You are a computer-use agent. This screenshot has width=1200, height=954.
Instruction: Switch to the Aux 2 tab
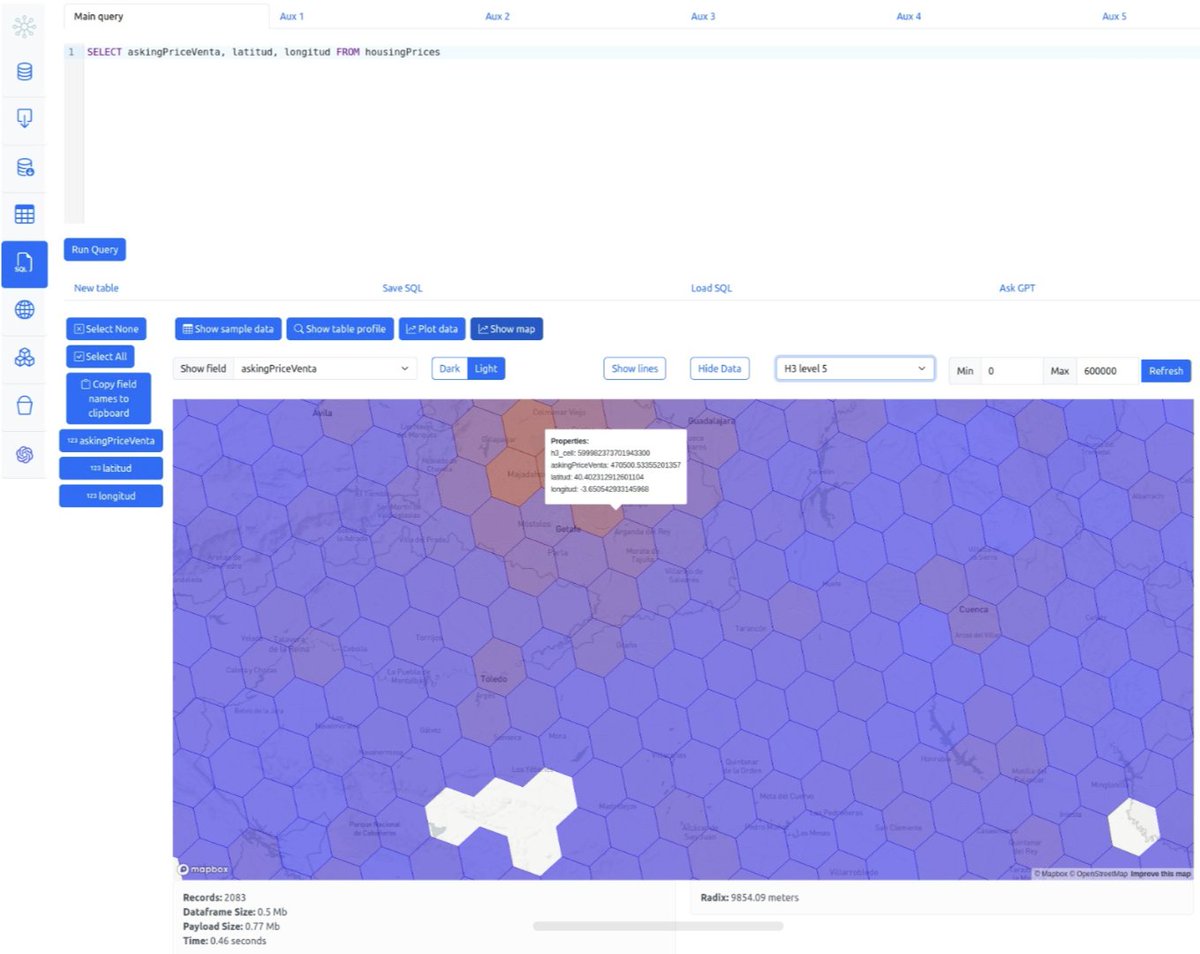pos(497,16)
